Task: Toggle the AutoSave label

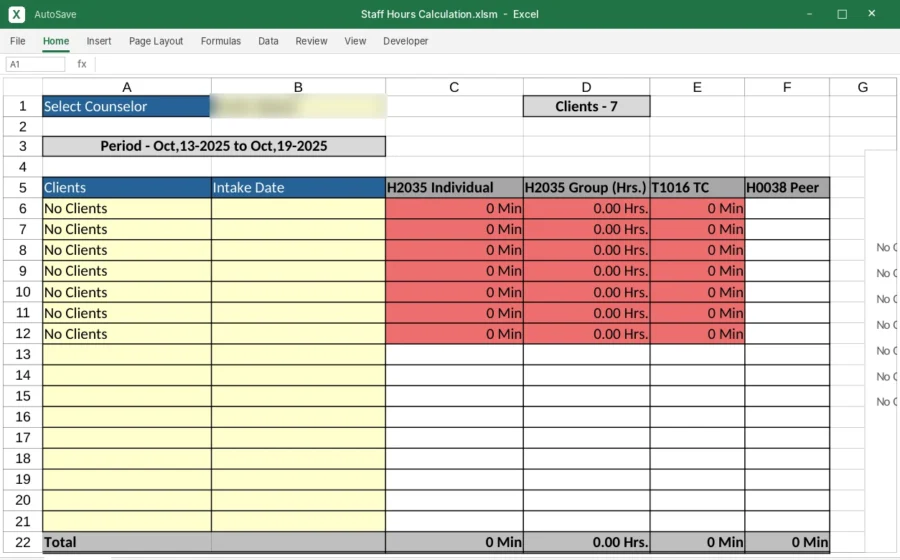Action: coord(55,14)
